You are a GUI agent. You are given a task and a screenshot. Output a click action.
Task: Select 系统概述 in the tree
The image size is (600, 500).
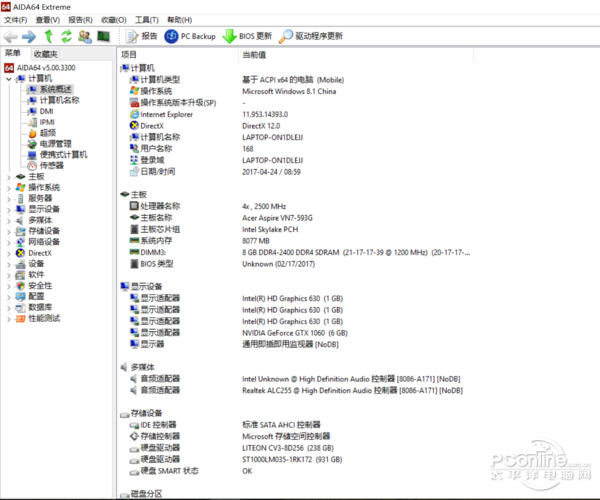[55, 90]
